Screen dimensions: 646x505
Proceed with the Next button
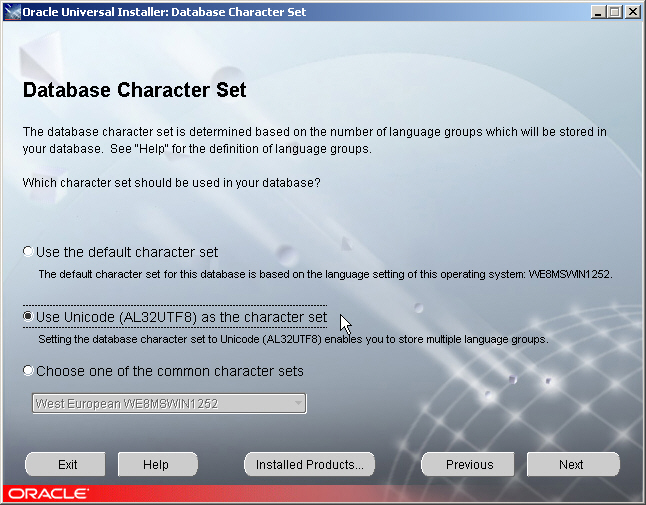click(573, 464)
